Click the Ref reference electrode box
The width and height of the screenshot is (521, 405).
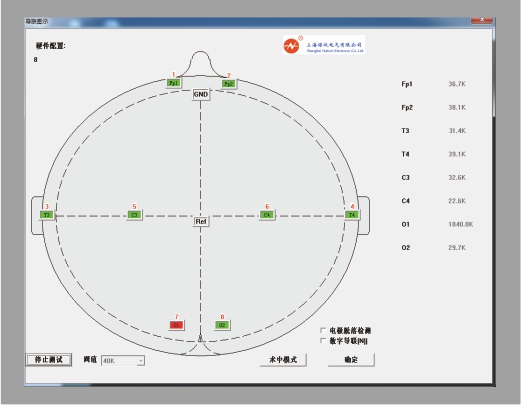[x=201, y=221]
